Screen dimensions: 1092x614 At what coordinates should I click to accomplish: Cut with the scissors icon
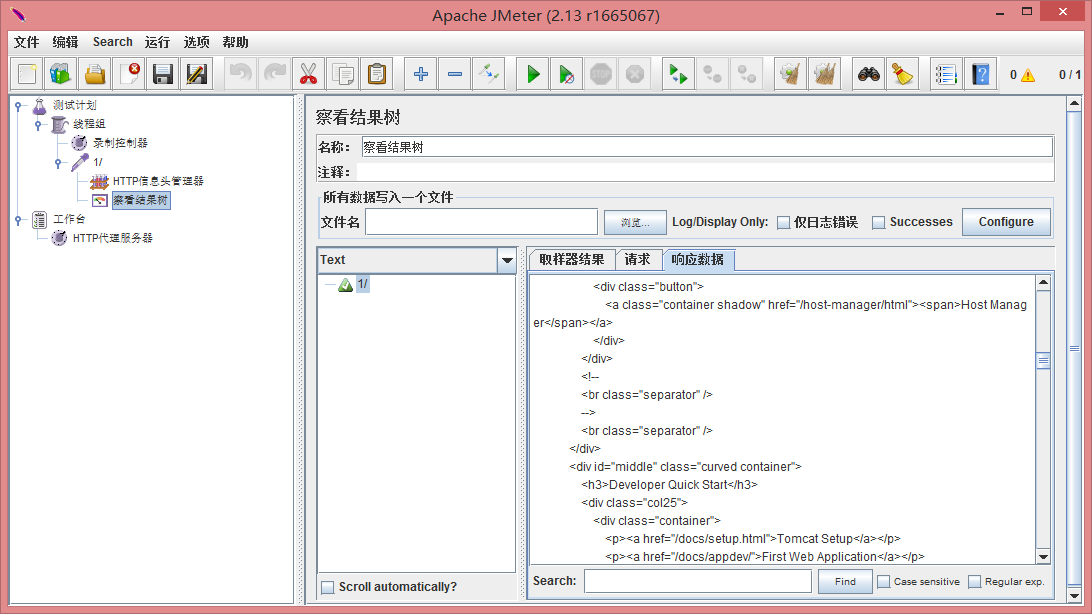pos(309,74)
